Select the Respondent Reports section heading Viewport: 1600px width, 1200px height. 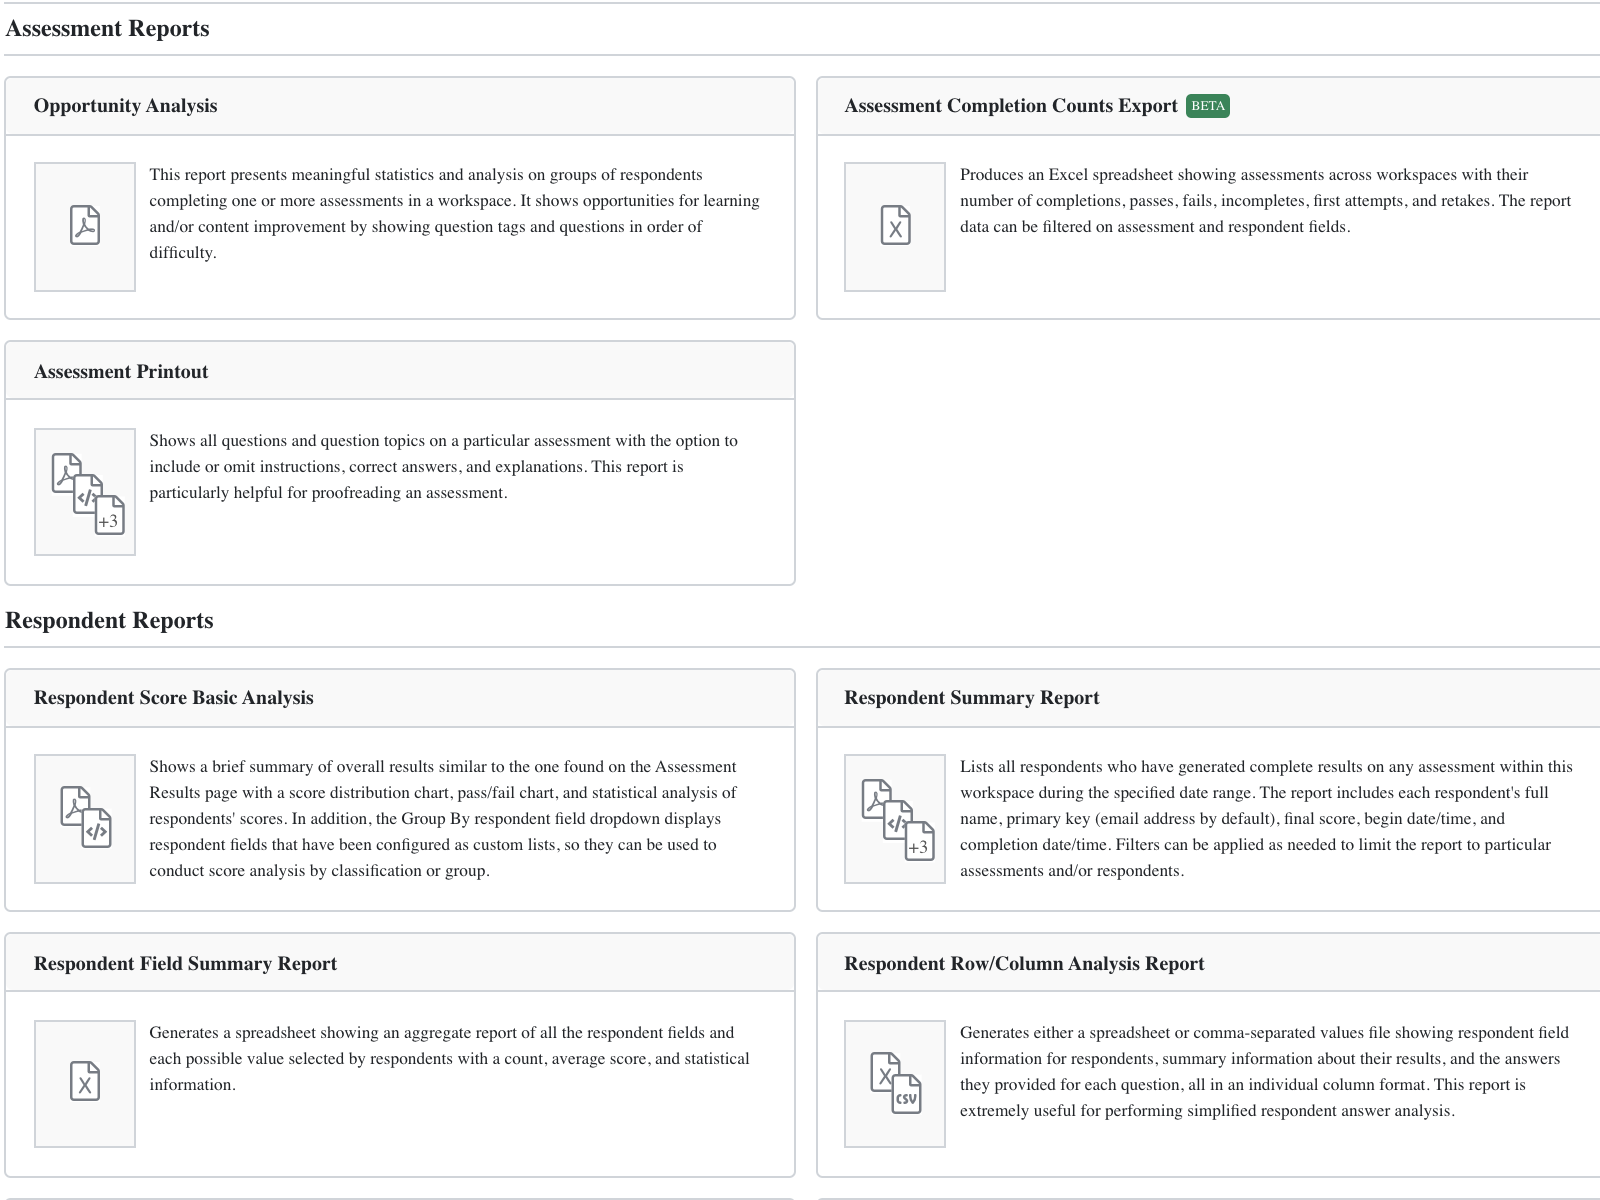(x=109, y=620)
